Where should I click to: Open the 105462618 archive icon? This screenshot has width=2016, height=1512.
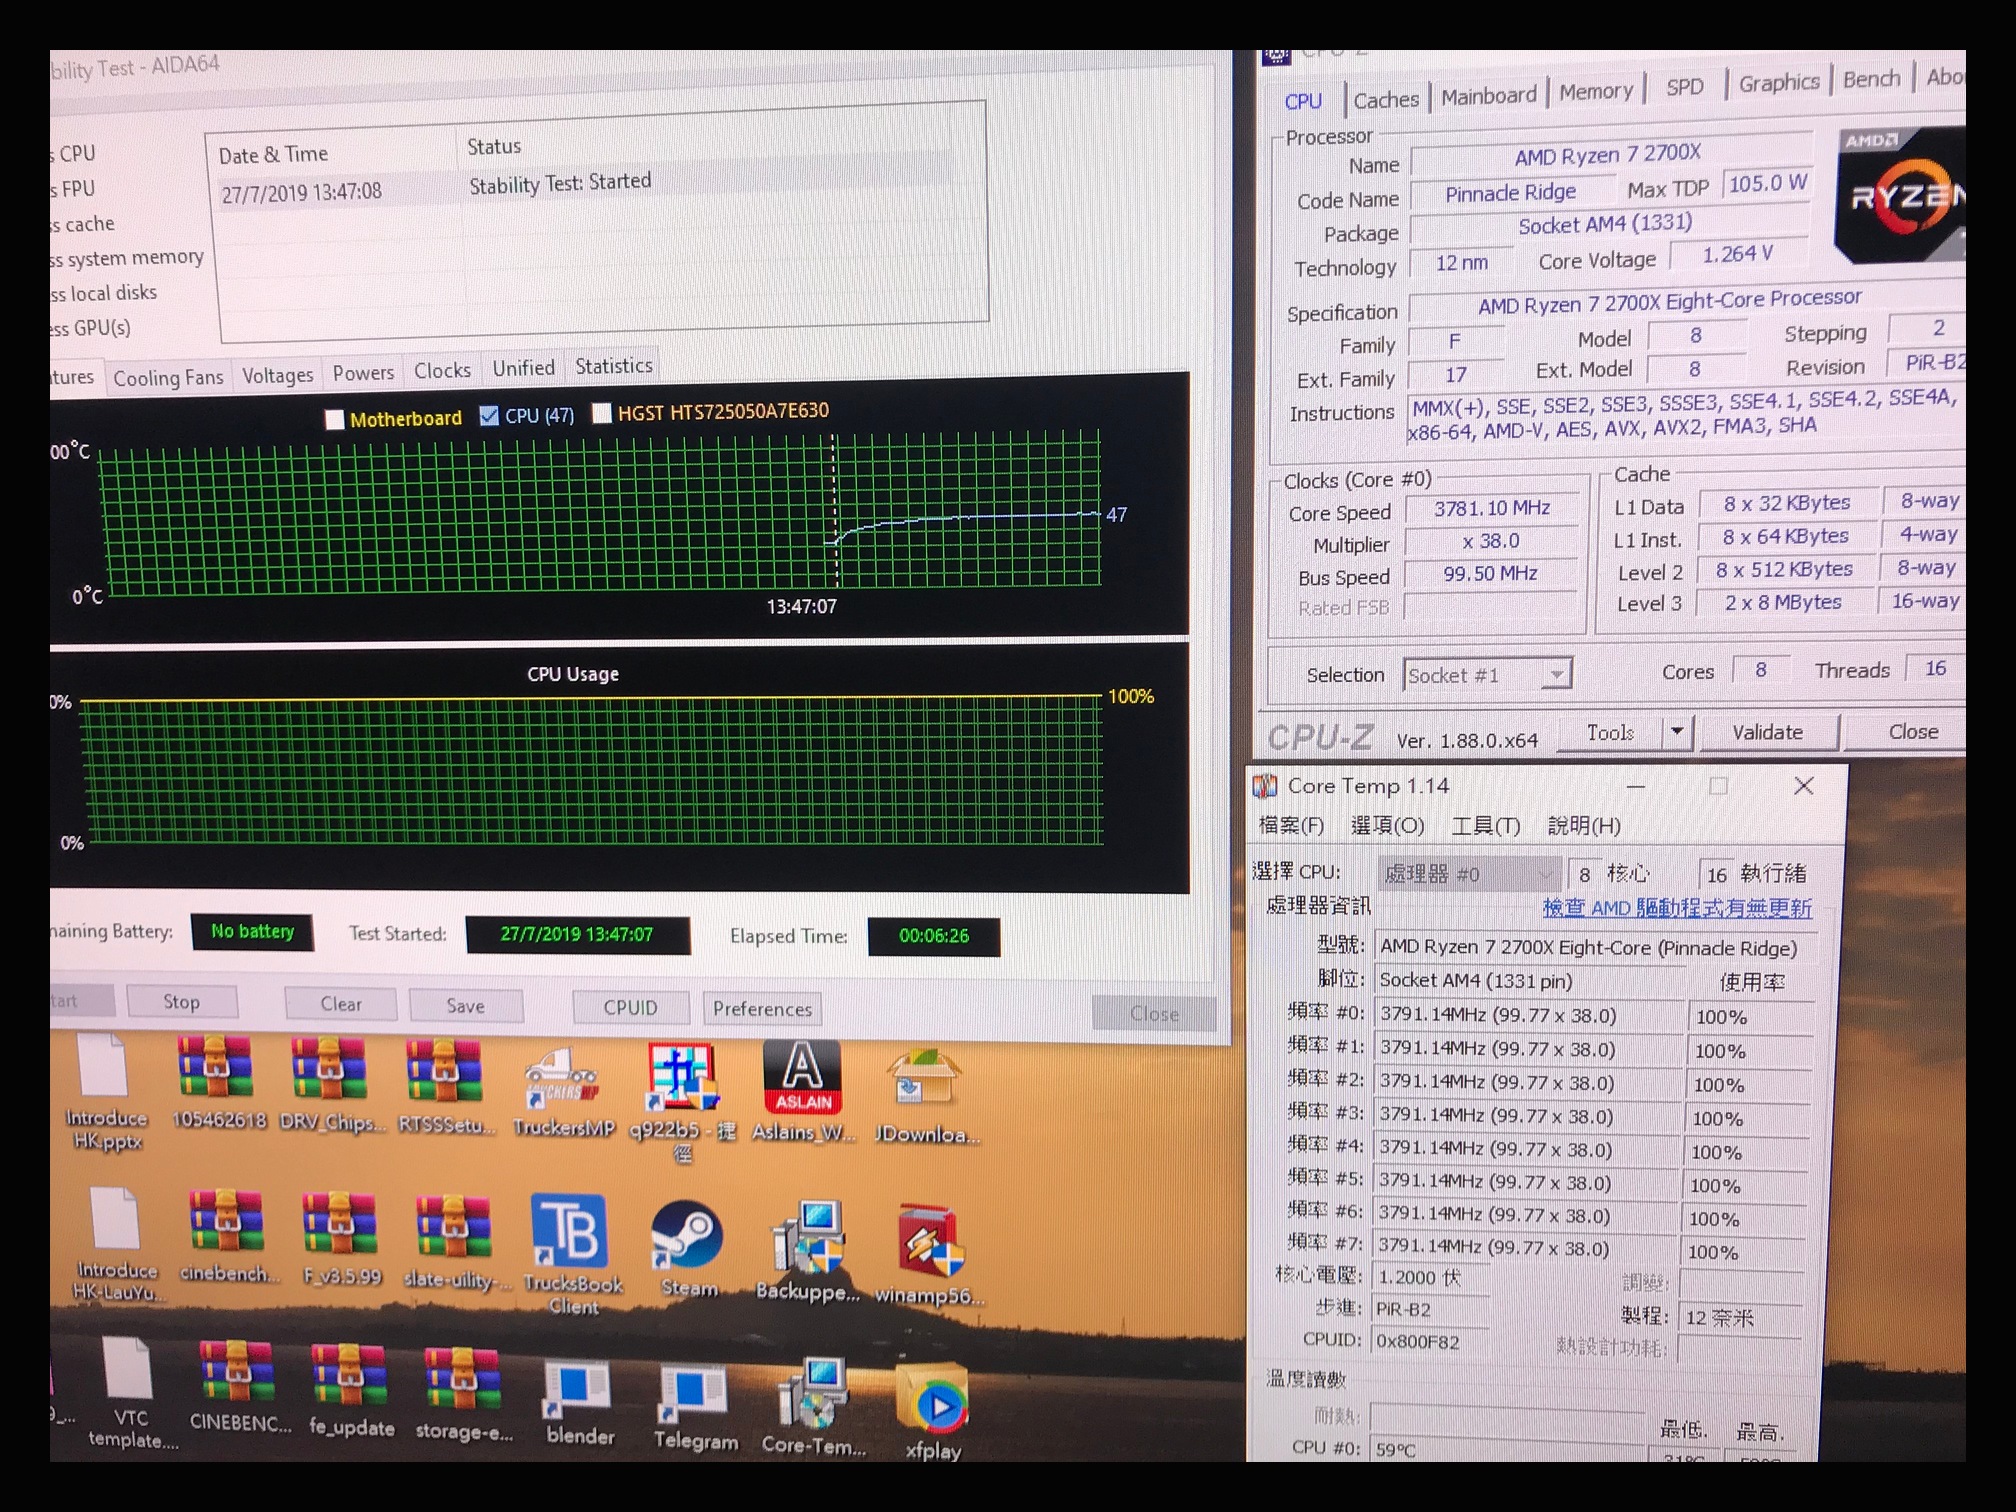pos(218,1083)
